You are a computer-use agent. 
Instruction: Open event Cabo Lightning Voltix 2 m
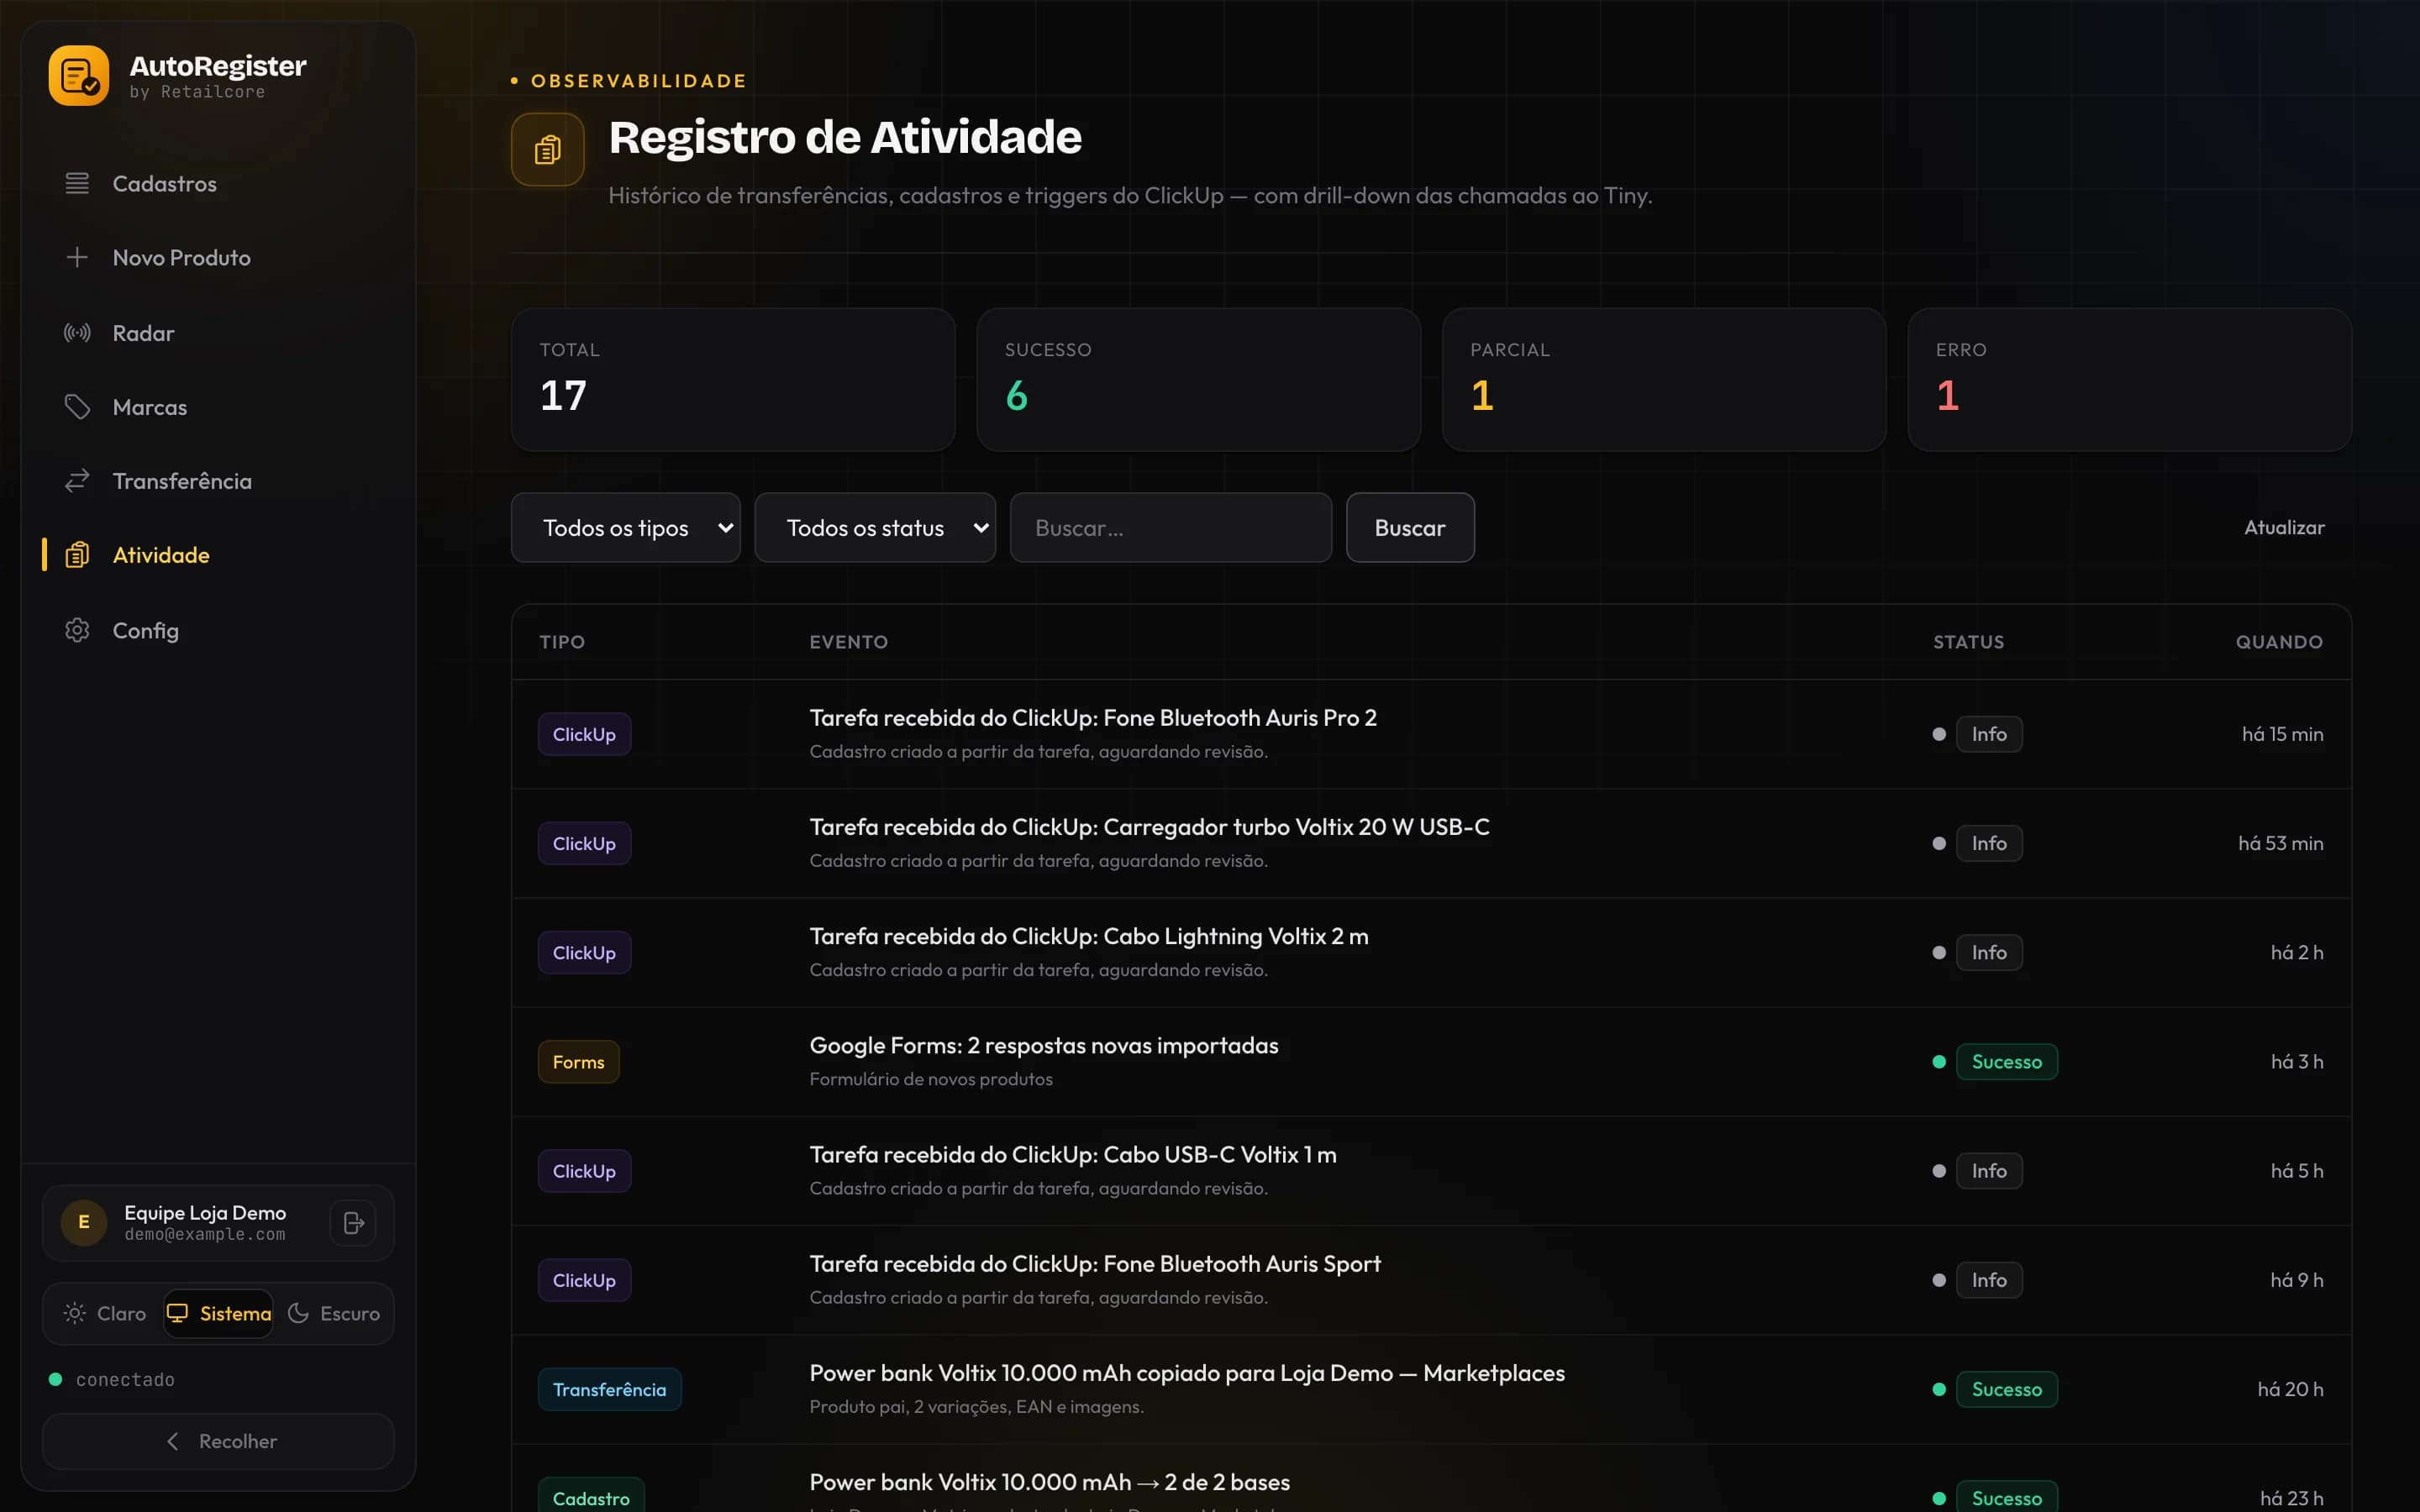click(1431, 952)
